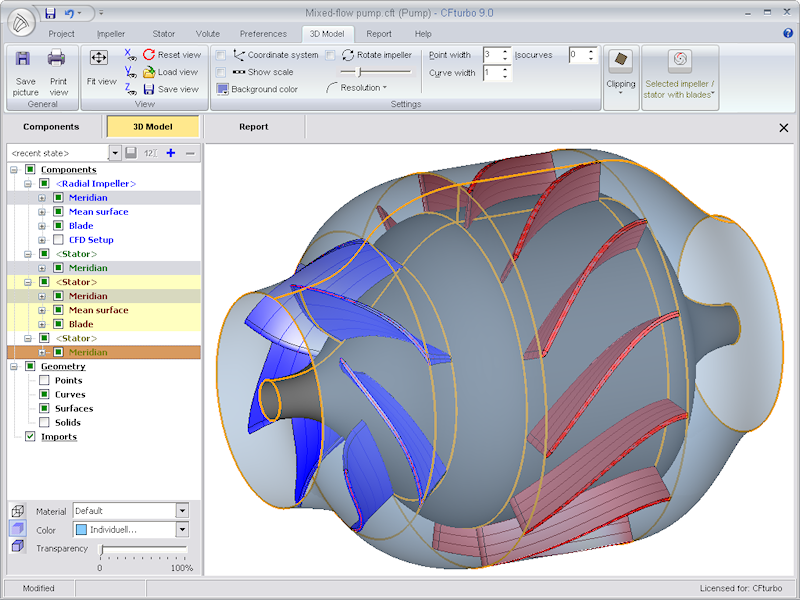Select the shaded-with-edges cube icon

pos(18,546)
